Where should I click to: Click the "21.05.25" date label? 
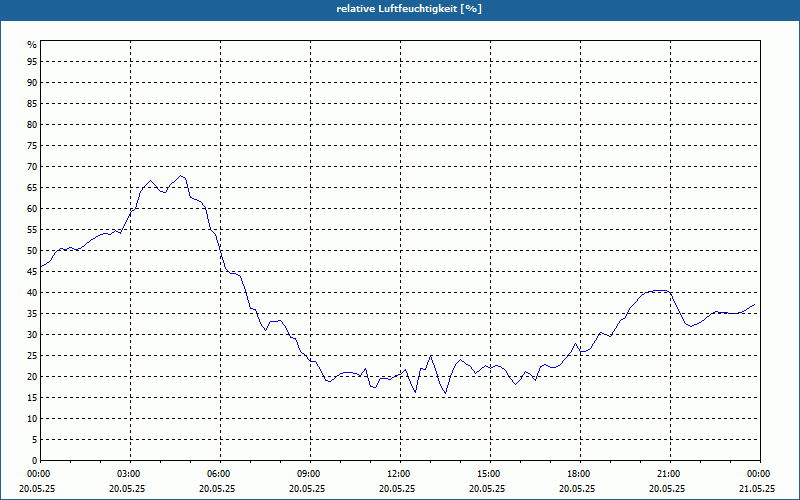pyautogui.click(x=757, y=488)
